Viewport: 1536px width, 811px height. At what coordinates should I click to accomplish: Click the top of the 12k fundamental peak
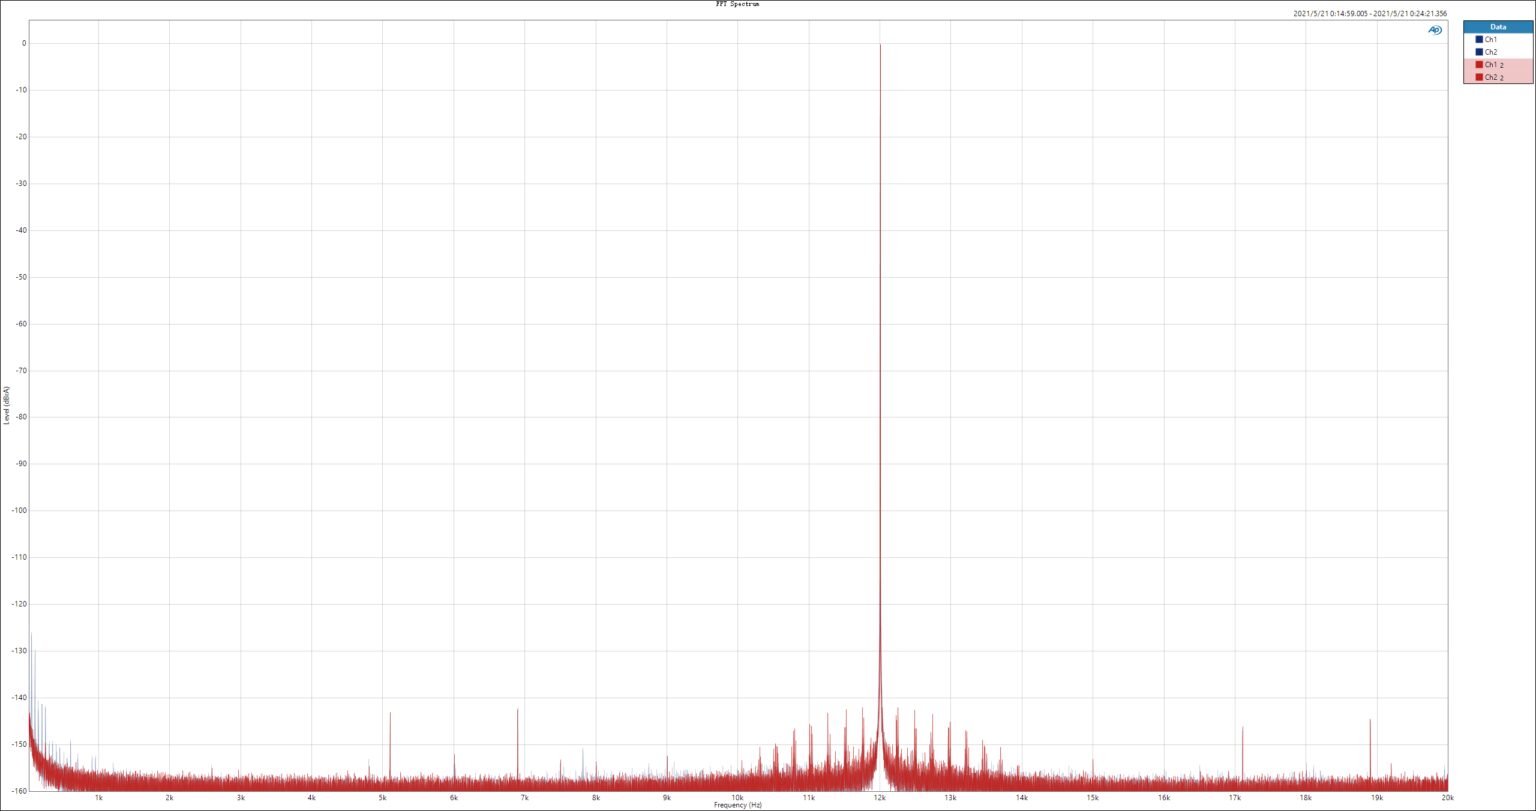point(880,45)
